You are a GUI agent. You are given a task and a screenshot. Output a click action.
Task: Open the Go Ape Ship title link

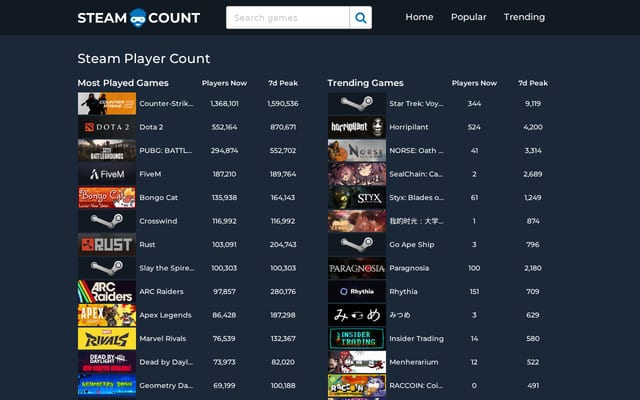tap(412, 244)
